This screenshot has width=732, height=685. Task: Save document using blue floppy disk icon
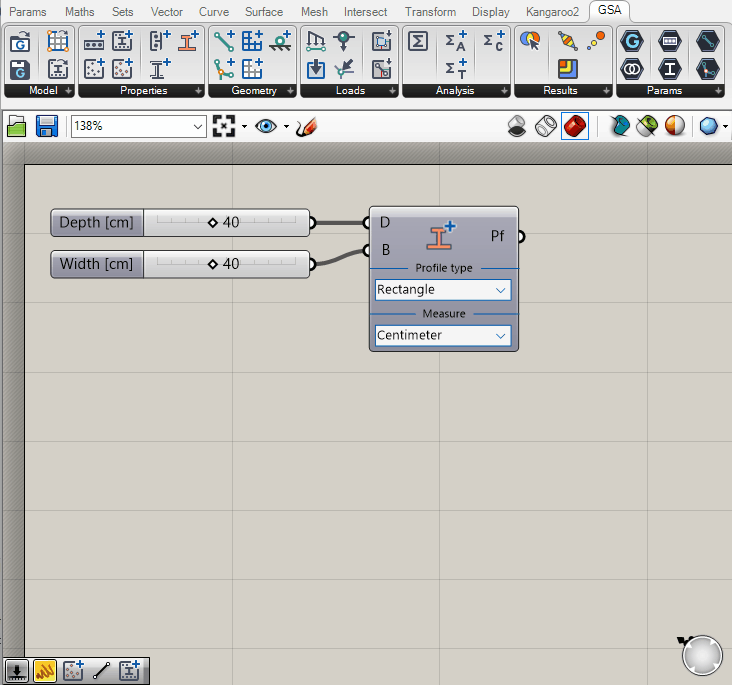46,127
